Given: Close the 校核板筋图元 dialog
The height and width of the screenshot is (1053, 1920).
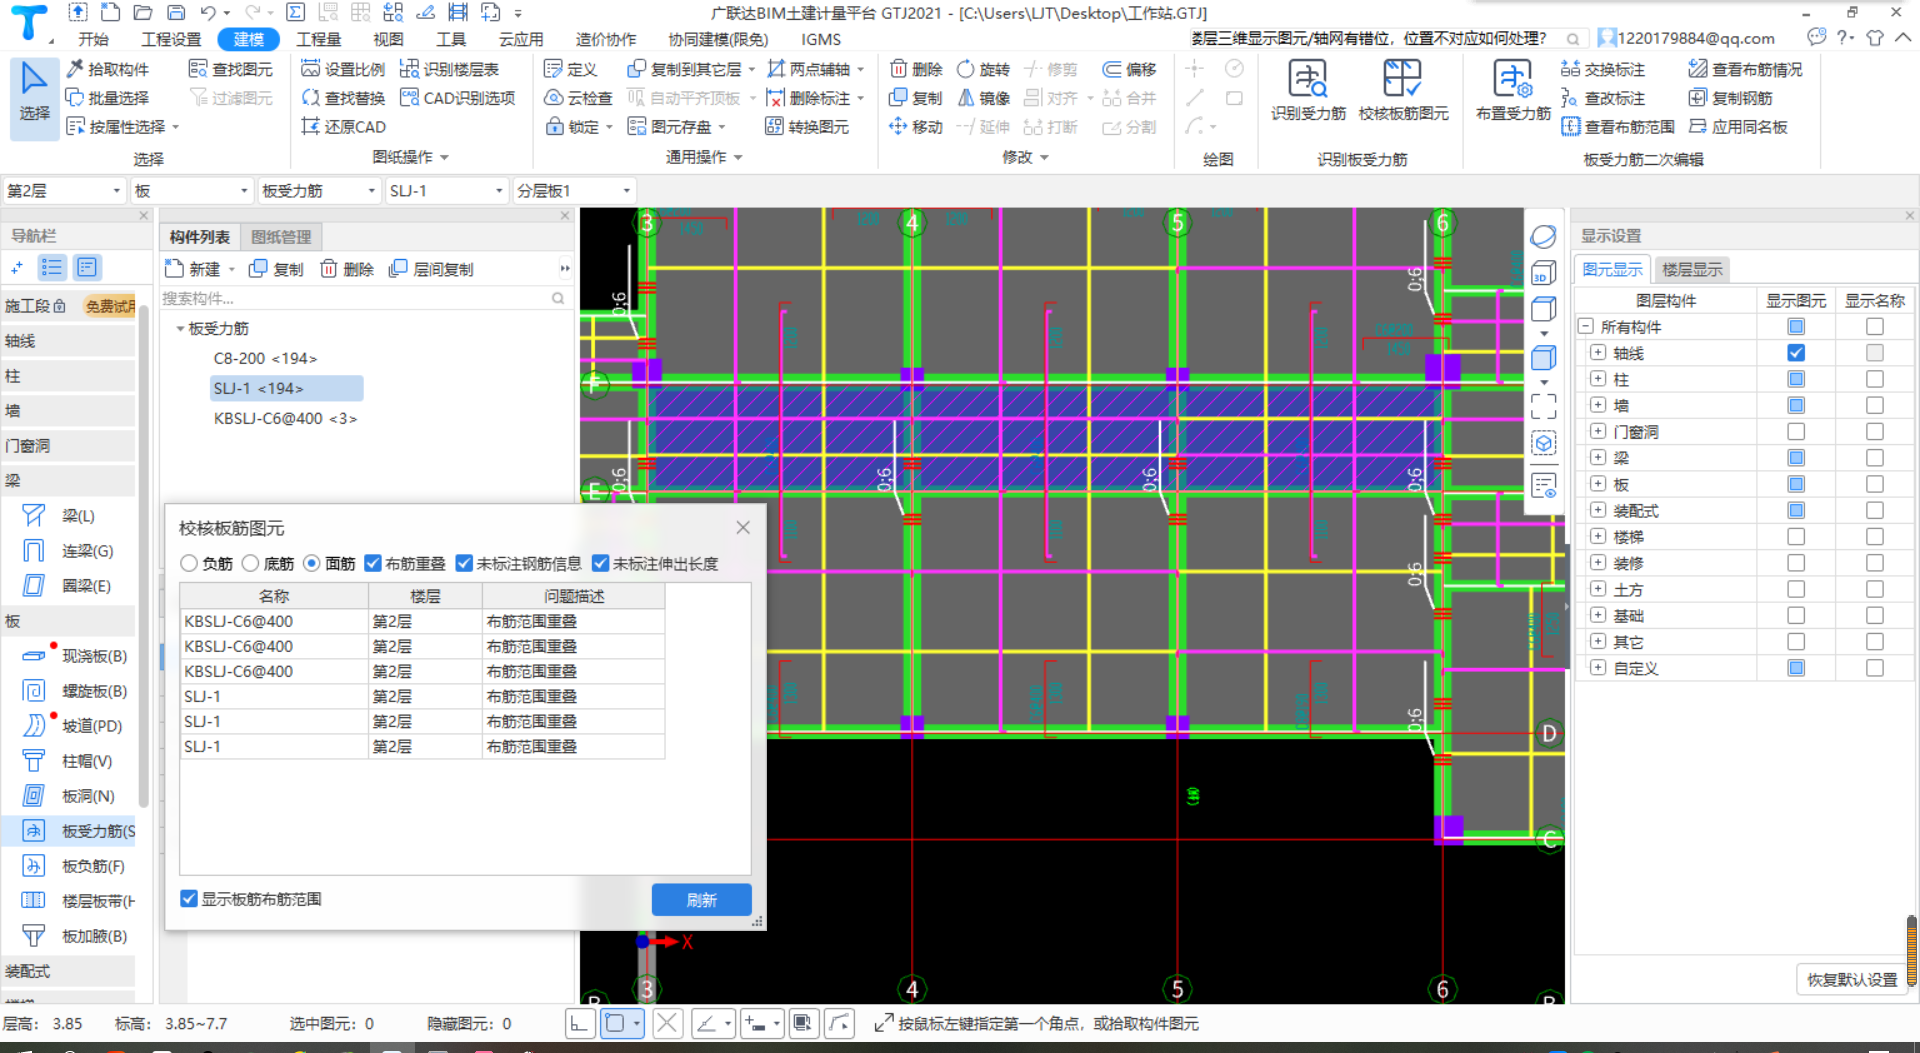Looking at the screenshot, I should [743, 527].
